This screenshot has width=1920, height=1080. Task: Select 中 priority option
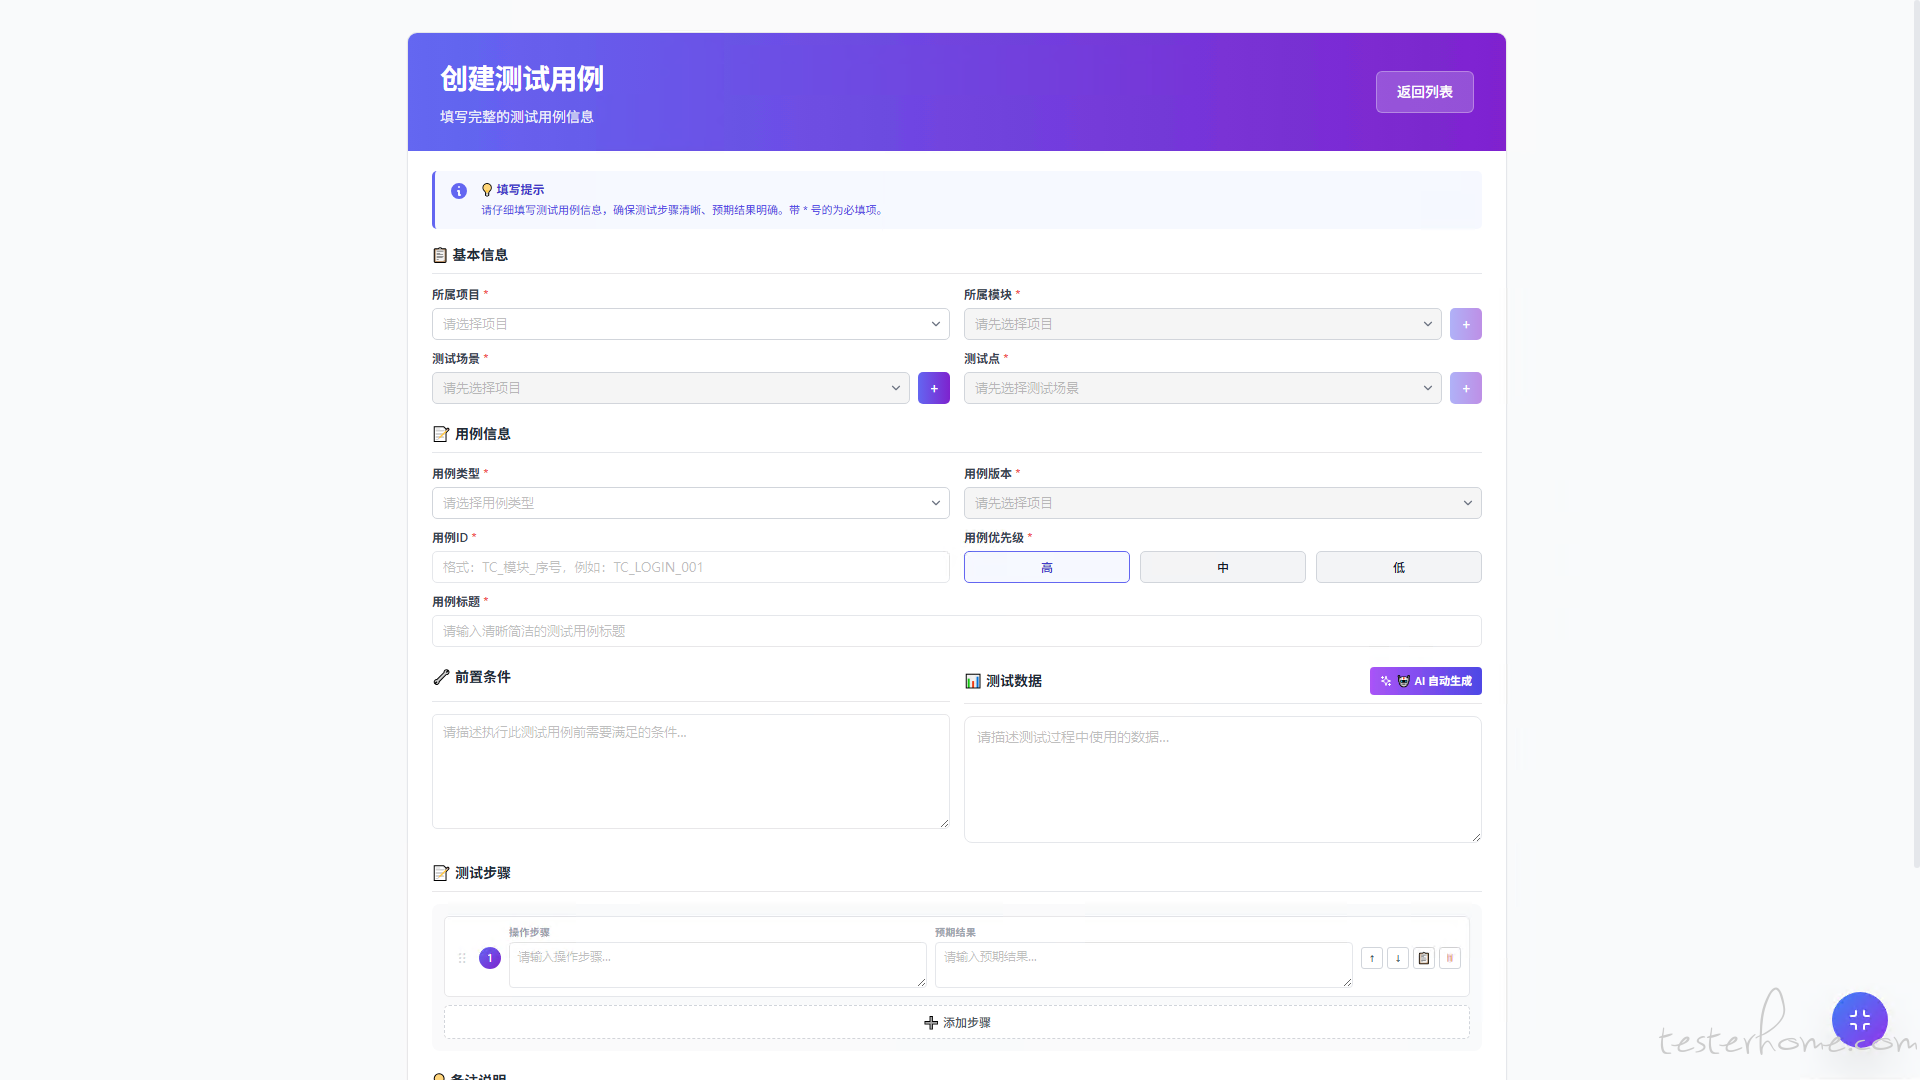(x=1222, y=567)
